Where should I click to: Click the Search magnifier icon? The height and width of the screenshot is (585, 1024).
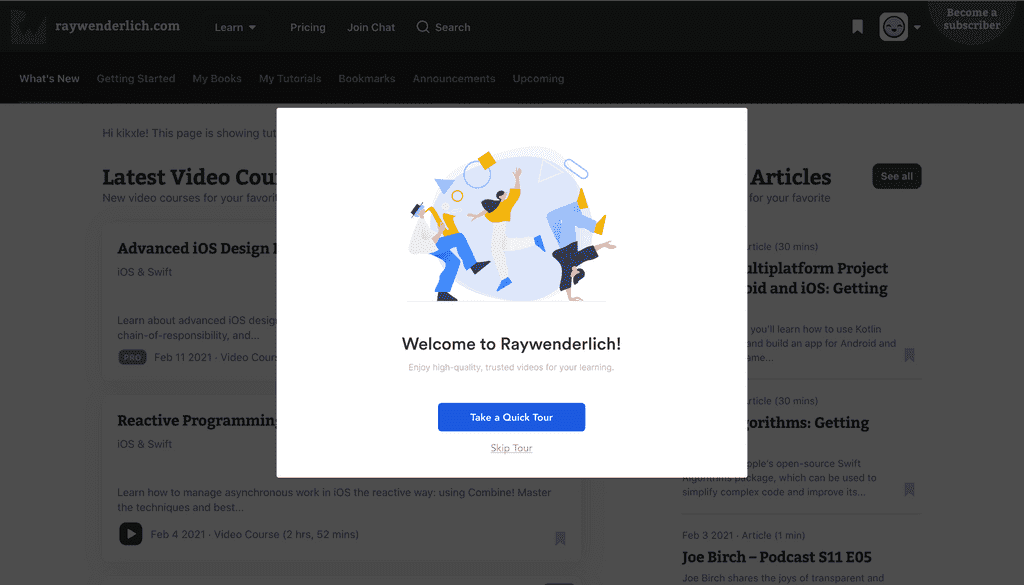coord(423,27)
